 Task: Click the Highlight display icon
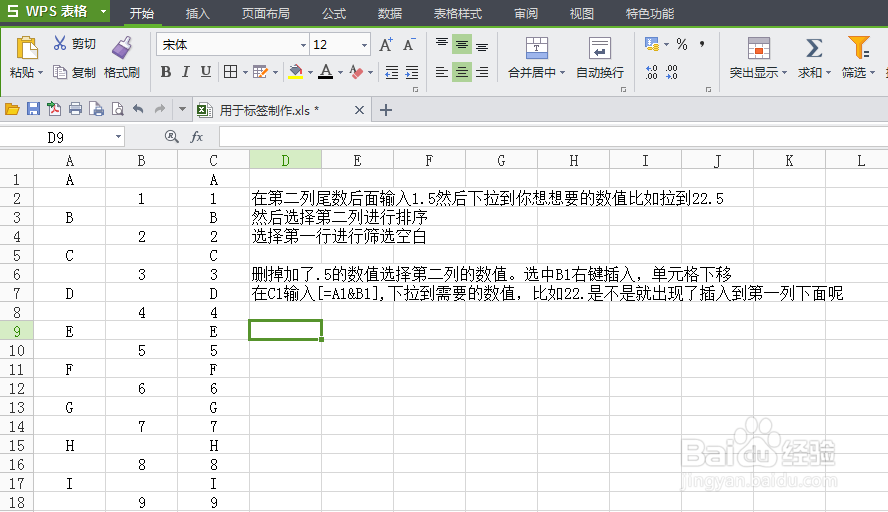pos(758,48)
